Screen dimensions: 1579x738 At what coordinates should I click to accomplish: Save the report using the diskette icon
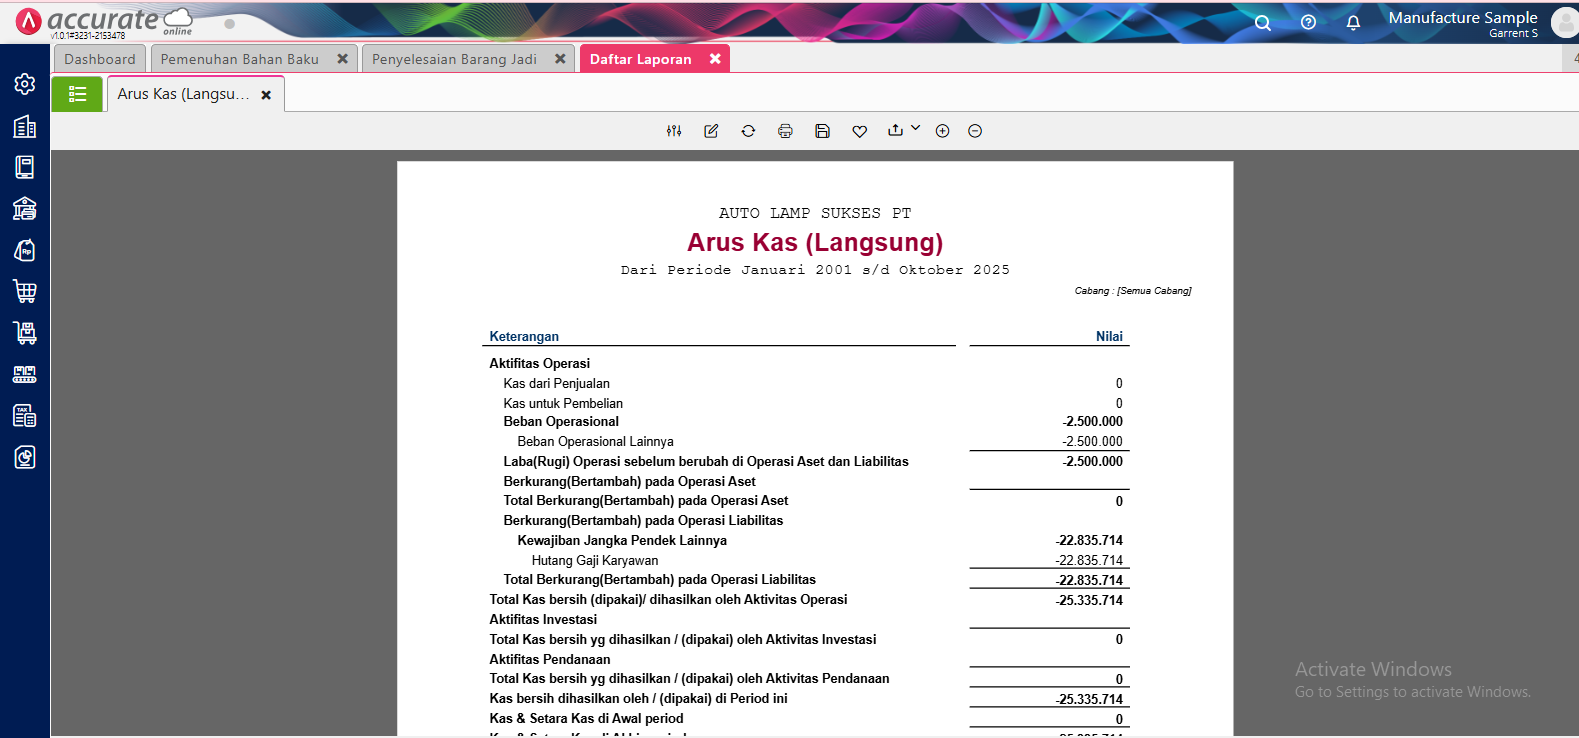coord(822,131)
